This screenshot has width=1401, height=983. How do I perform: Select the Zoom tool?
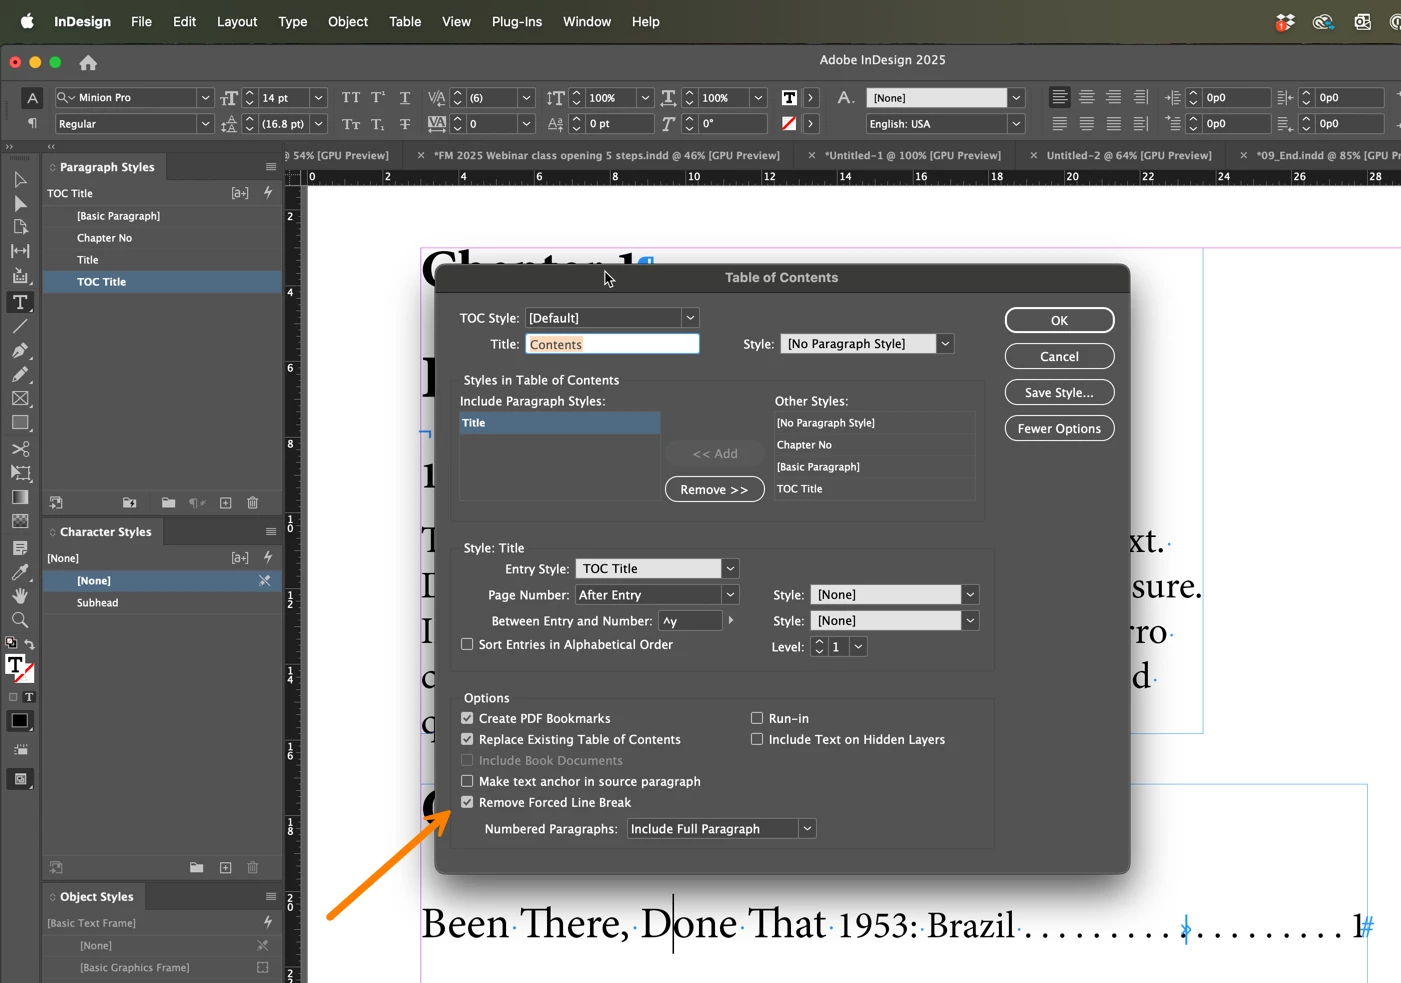coord(20,620)
